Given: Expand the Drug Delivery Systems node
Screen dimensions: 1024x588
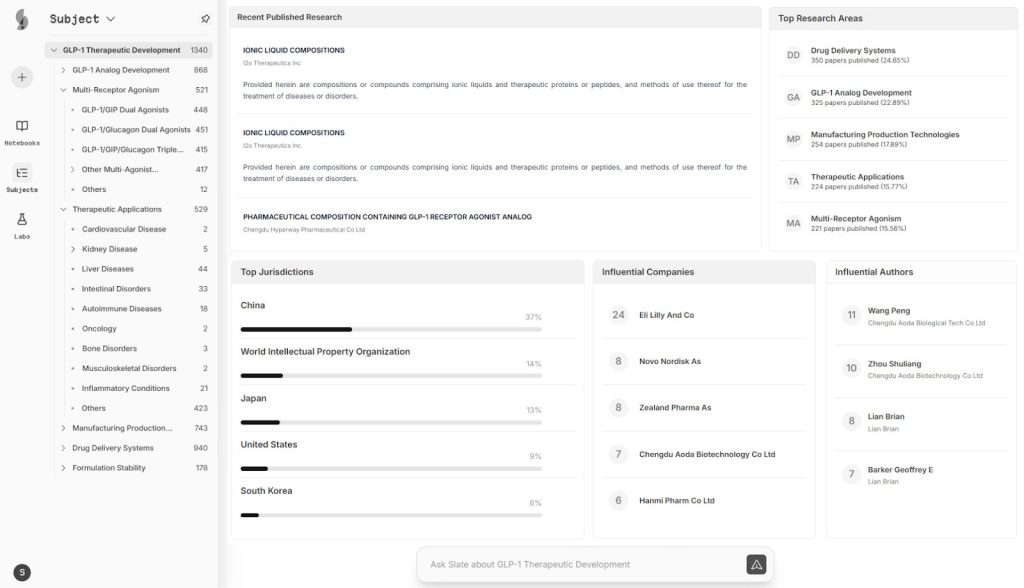Looking at the screenshot, I should [x=63, y=448].
